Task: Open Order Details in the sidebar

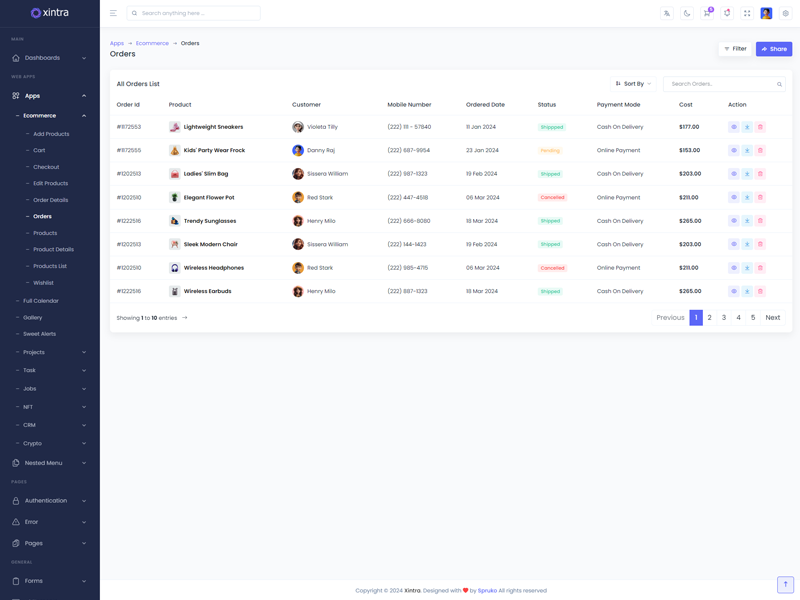Action: pyautogui.click(x=50, y=200)
